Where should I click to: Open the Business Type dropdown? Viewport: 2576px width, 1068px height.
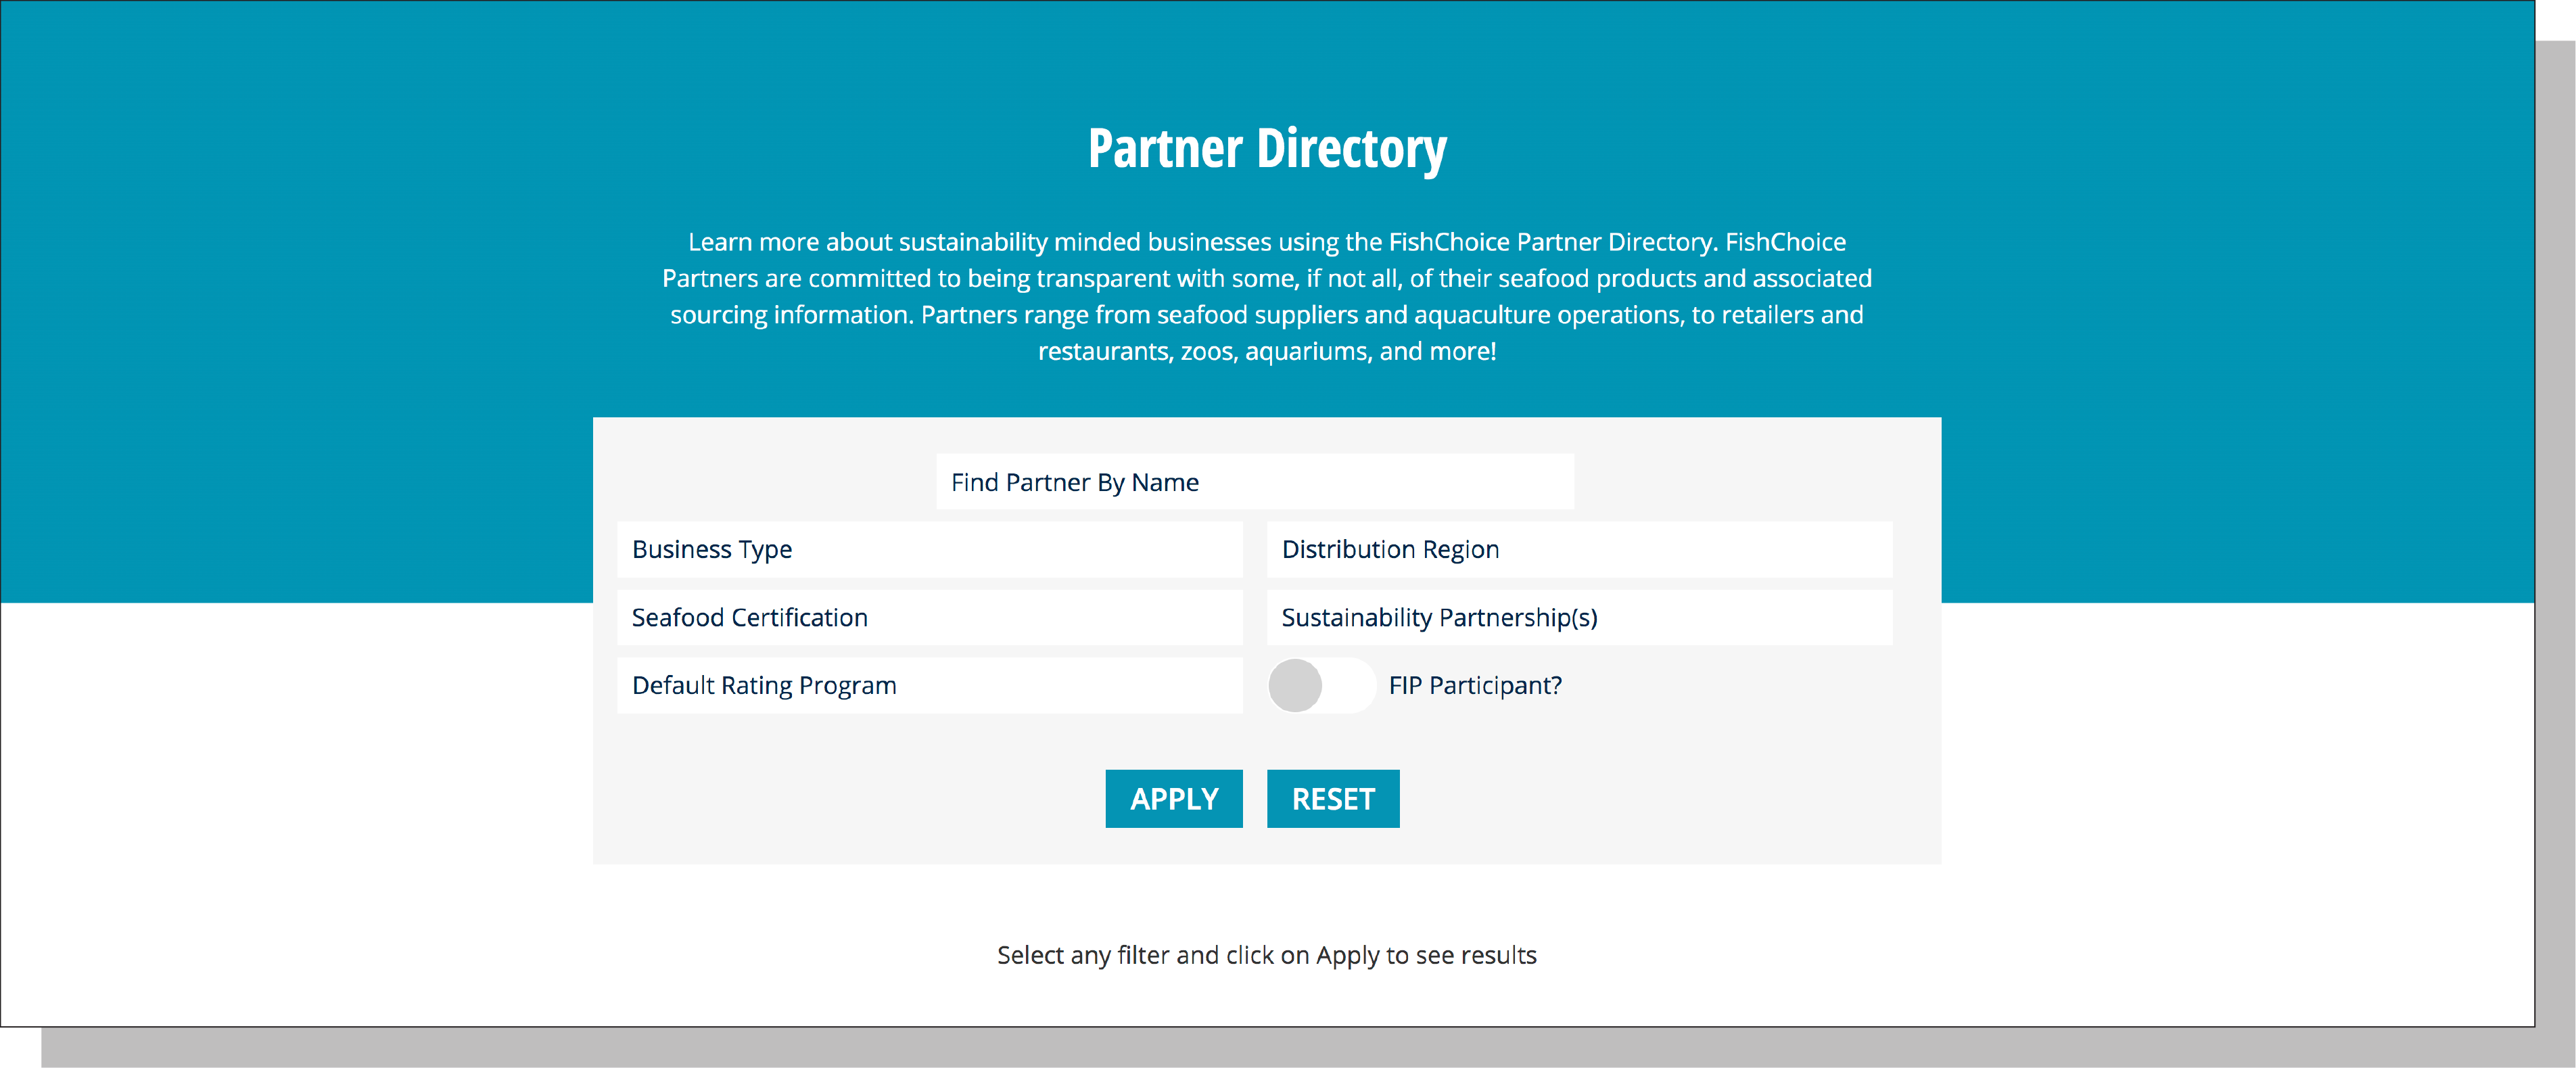tap(929, 549)
